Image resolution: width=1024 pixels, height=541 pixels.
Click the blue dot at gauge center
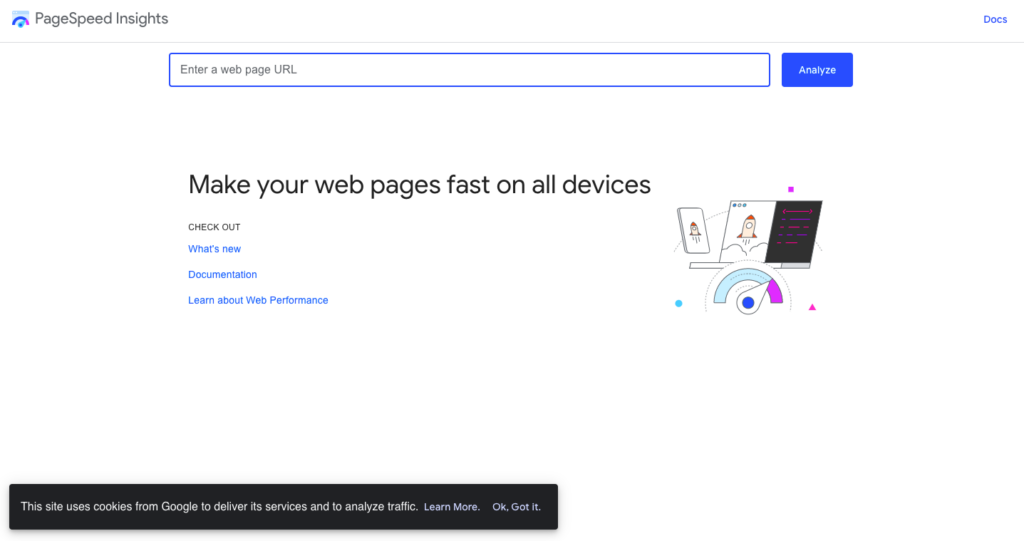click(x=748, y=303)
